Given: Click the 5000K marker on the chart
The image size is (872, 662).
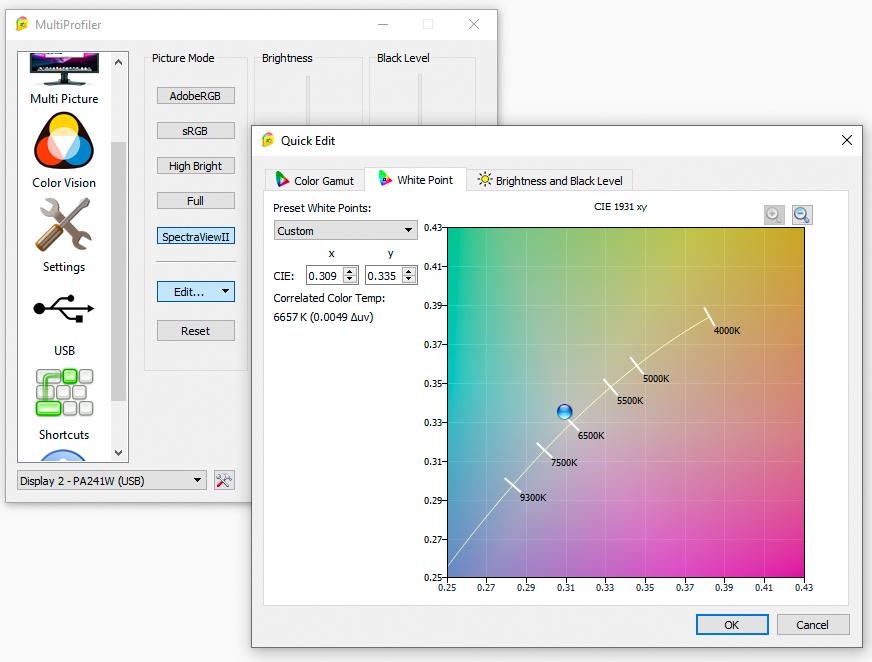Looking at the screenshot, I should pyautogui.click(x=637, y=365).
